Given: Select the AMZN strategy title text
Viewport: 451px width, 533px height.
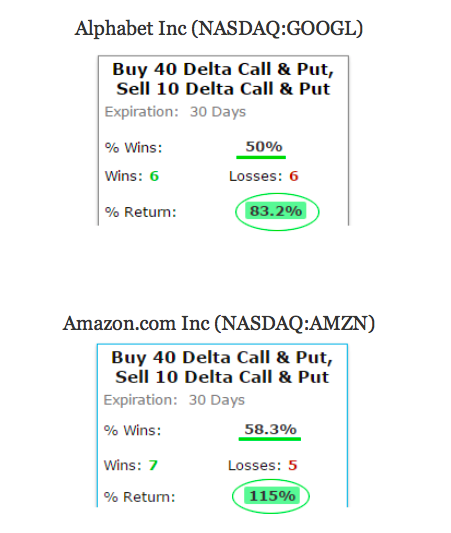Looking at the screenshot, I should (222, 367).
